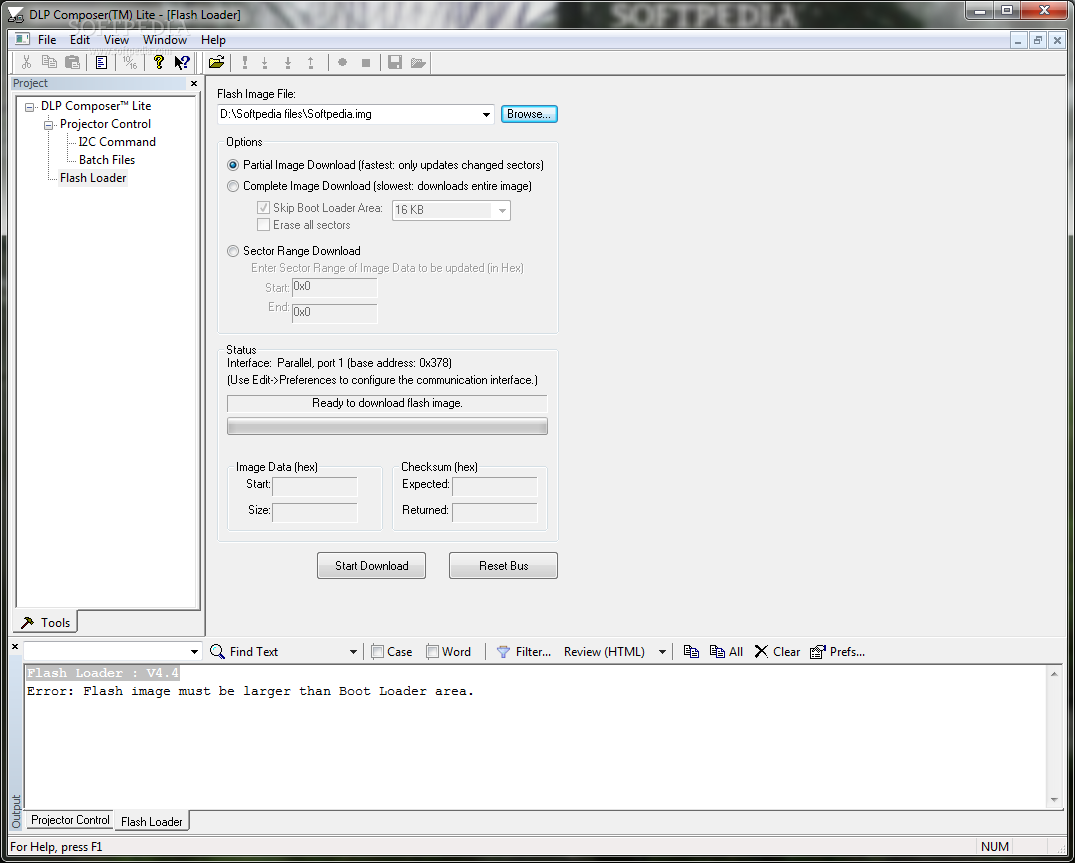Click the document page toolbar icon

tap(101, 62)
